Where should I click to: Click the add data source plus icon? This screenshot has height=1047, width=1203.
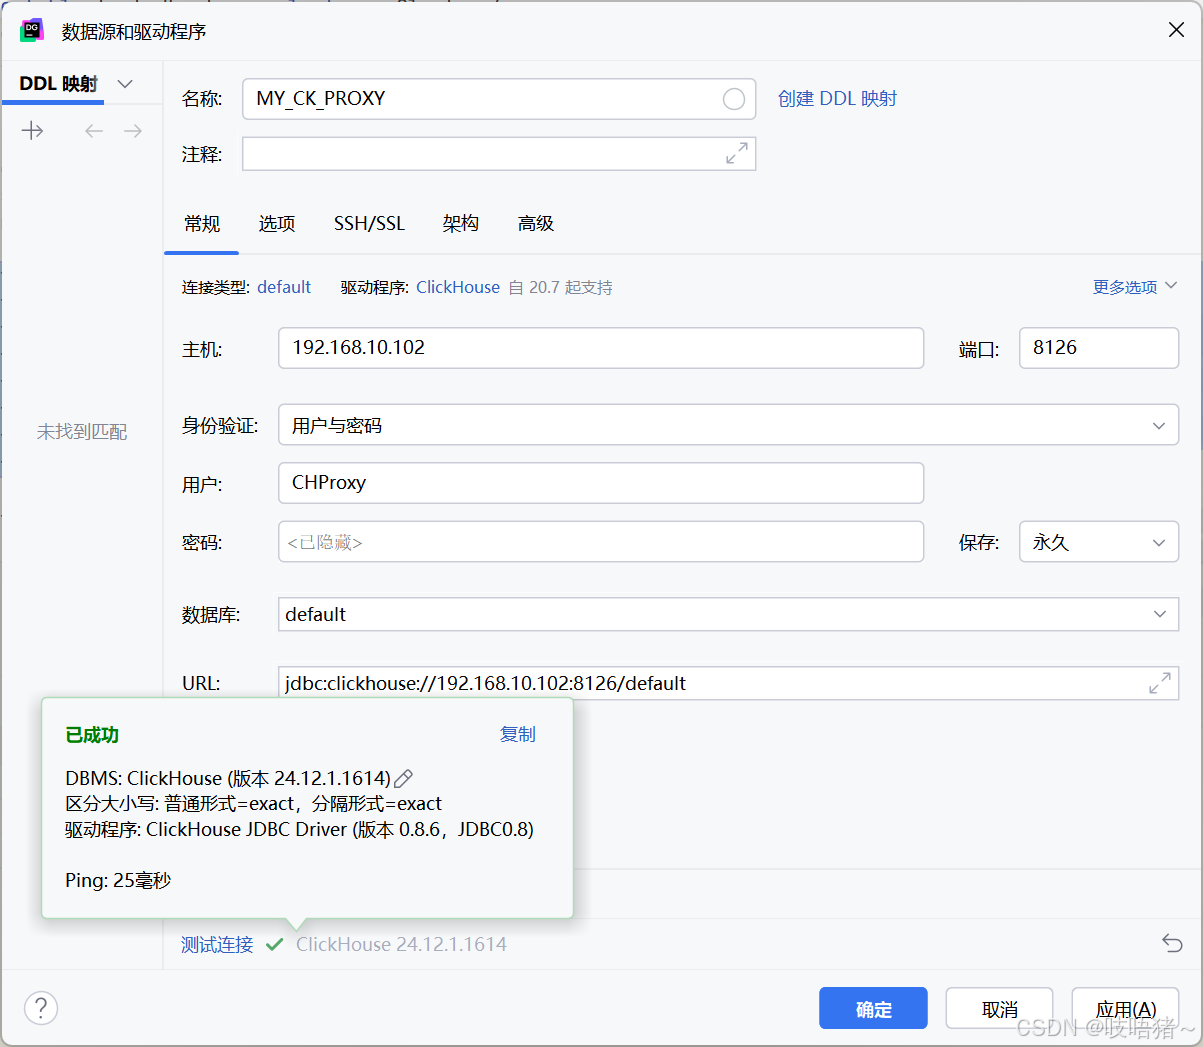tap(33, 131)
